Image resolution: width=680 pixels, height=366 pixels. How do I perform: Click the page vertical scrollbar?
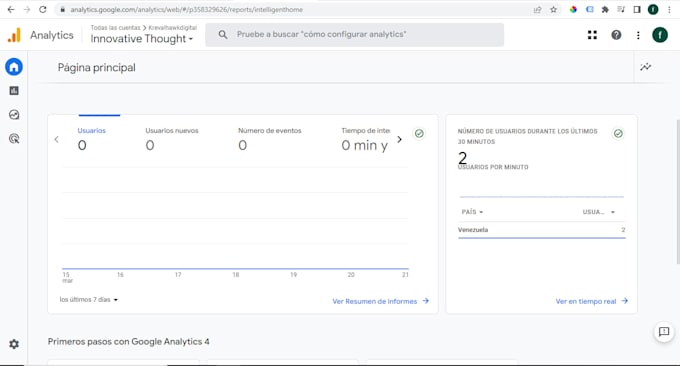pos(678,191)
